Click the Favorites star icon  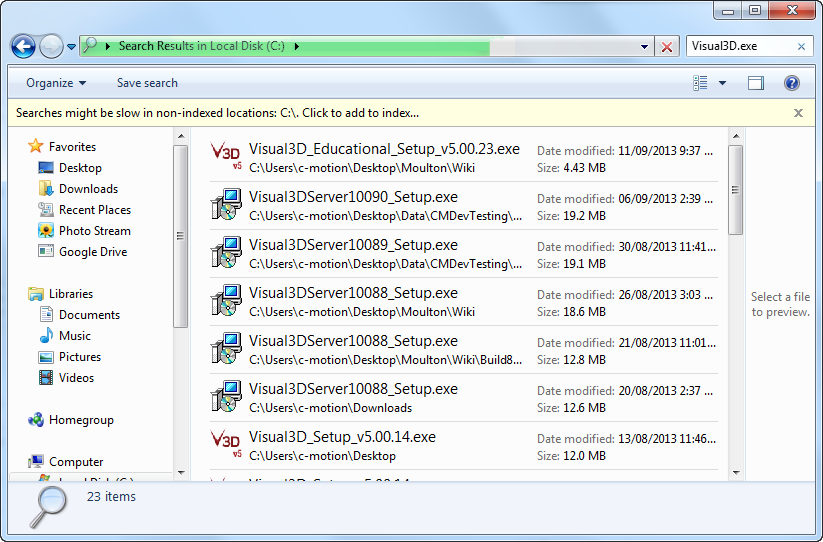[36, 146]
